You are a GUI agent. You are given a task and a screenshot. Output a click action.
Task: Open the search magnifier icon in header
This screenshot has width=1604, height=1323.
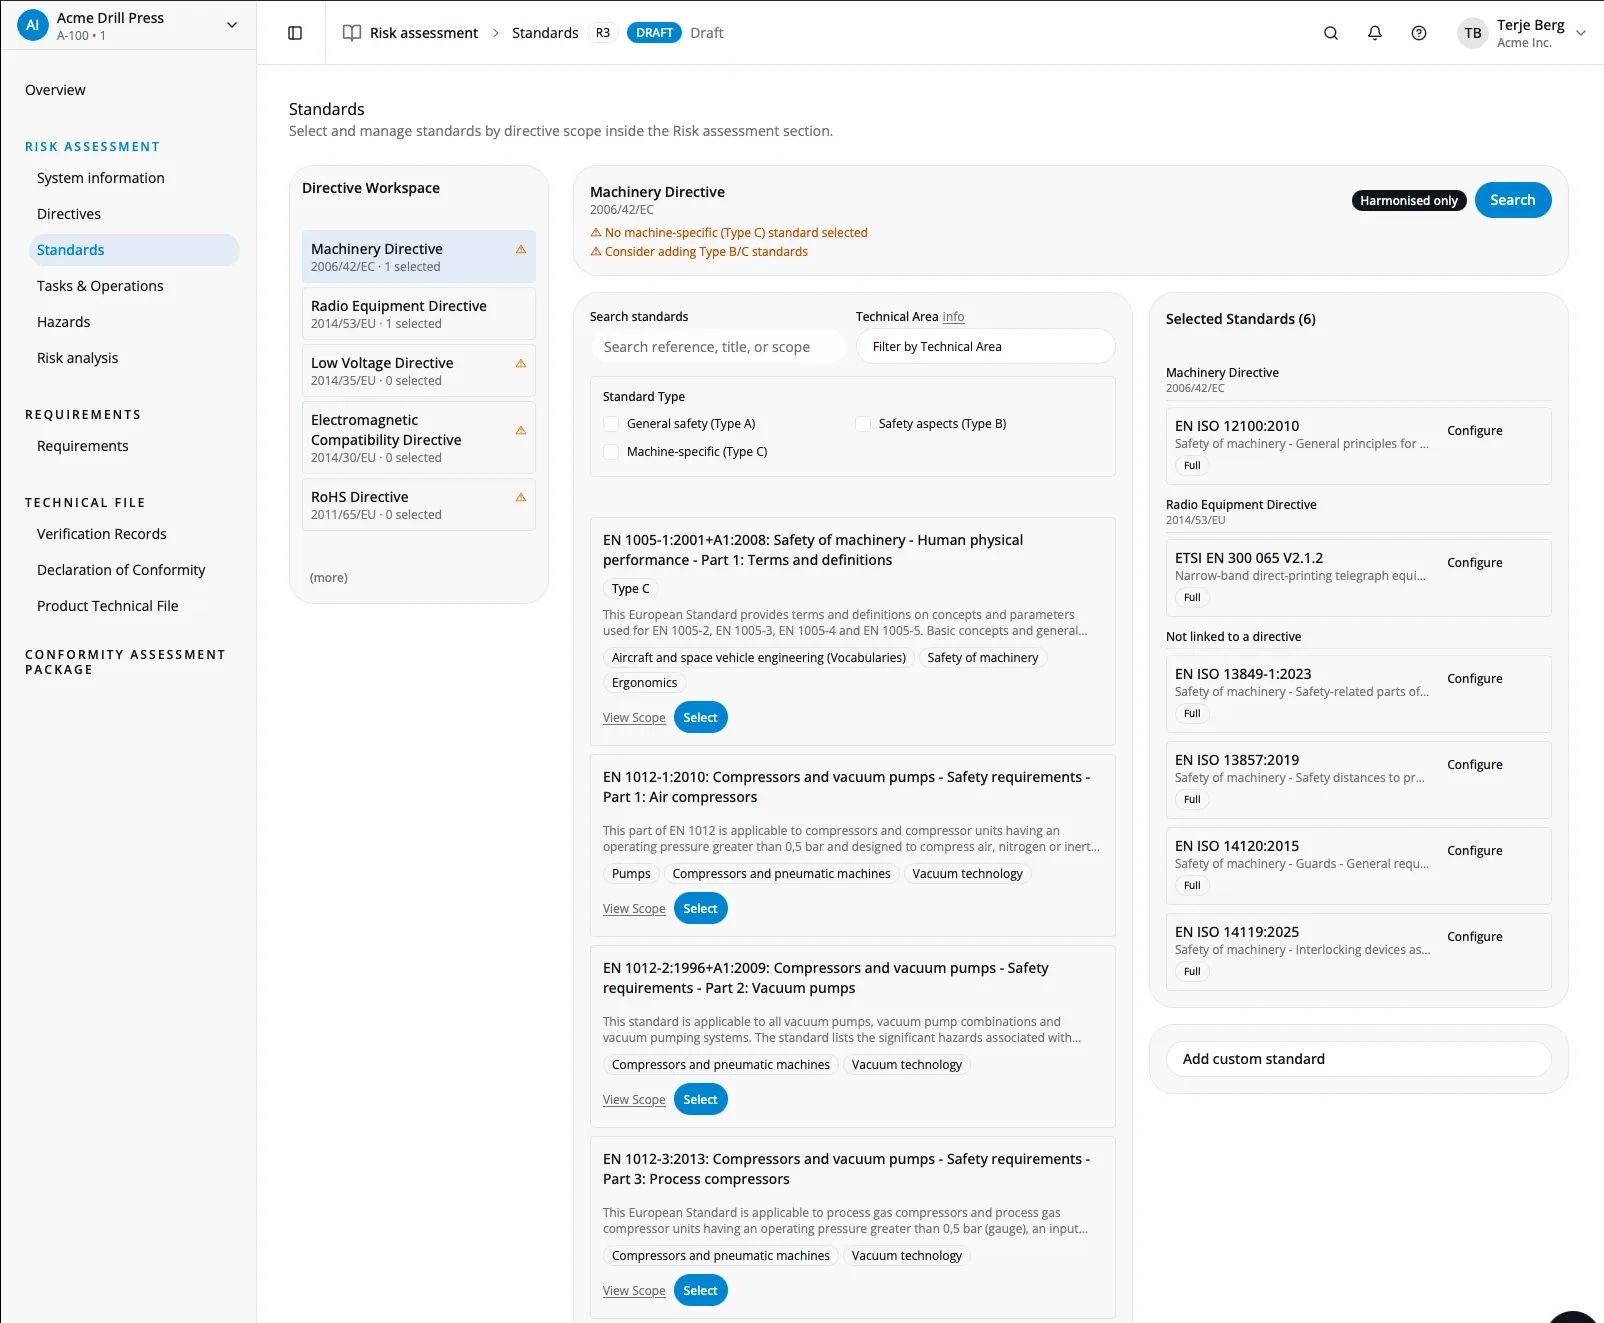point(1331,33)
